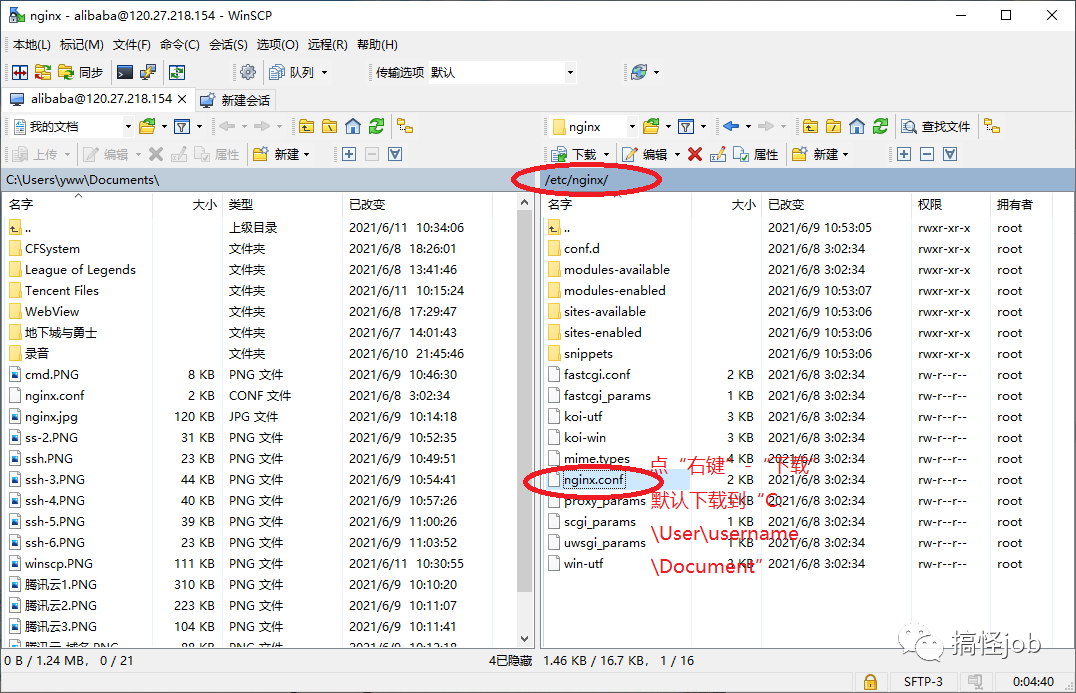Click remote open directory icon
The image size is (1076, 693).
[651, 126]
